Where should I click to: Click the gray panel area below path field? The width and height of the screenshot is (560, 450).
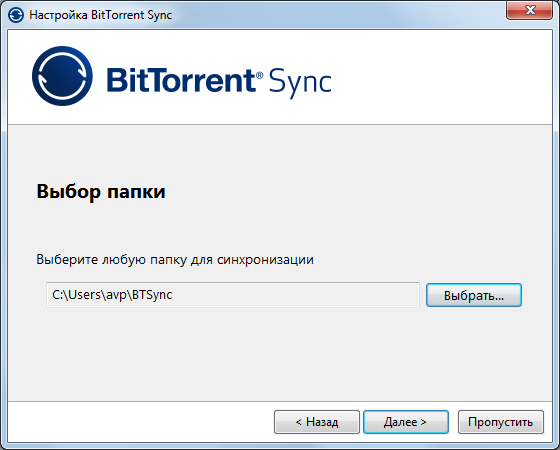(280, 354)
